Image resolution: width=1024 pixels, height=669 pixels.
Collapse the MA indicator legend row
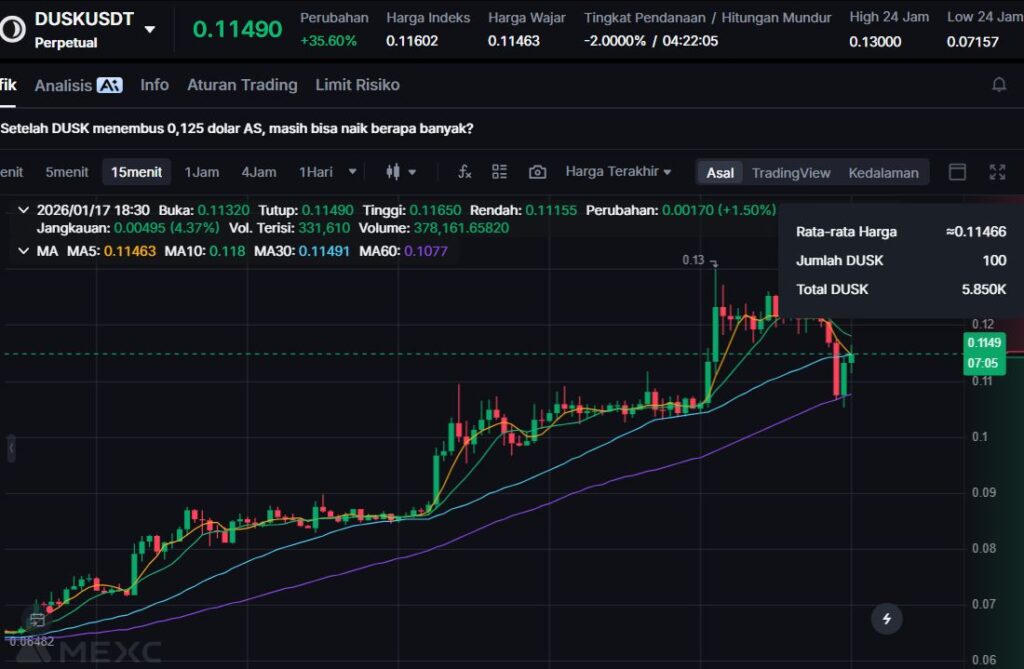(x=23, y=251)
